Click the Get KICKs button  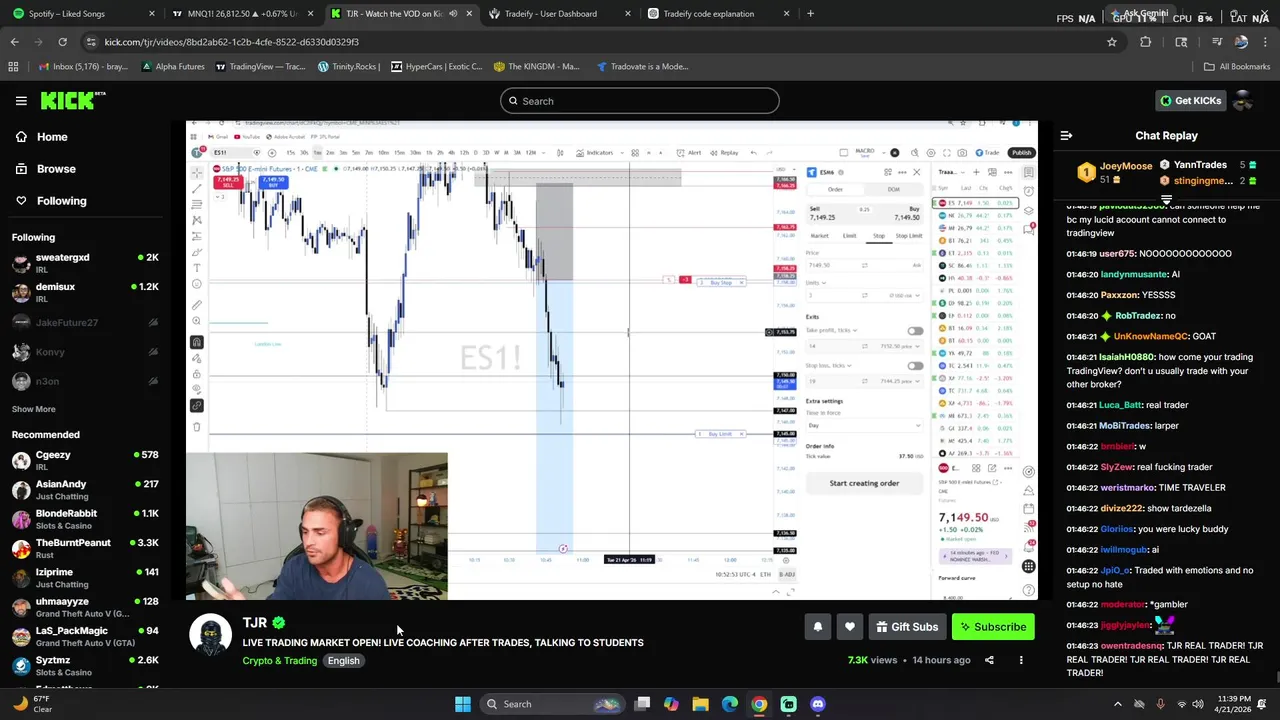pos(1190,101)
